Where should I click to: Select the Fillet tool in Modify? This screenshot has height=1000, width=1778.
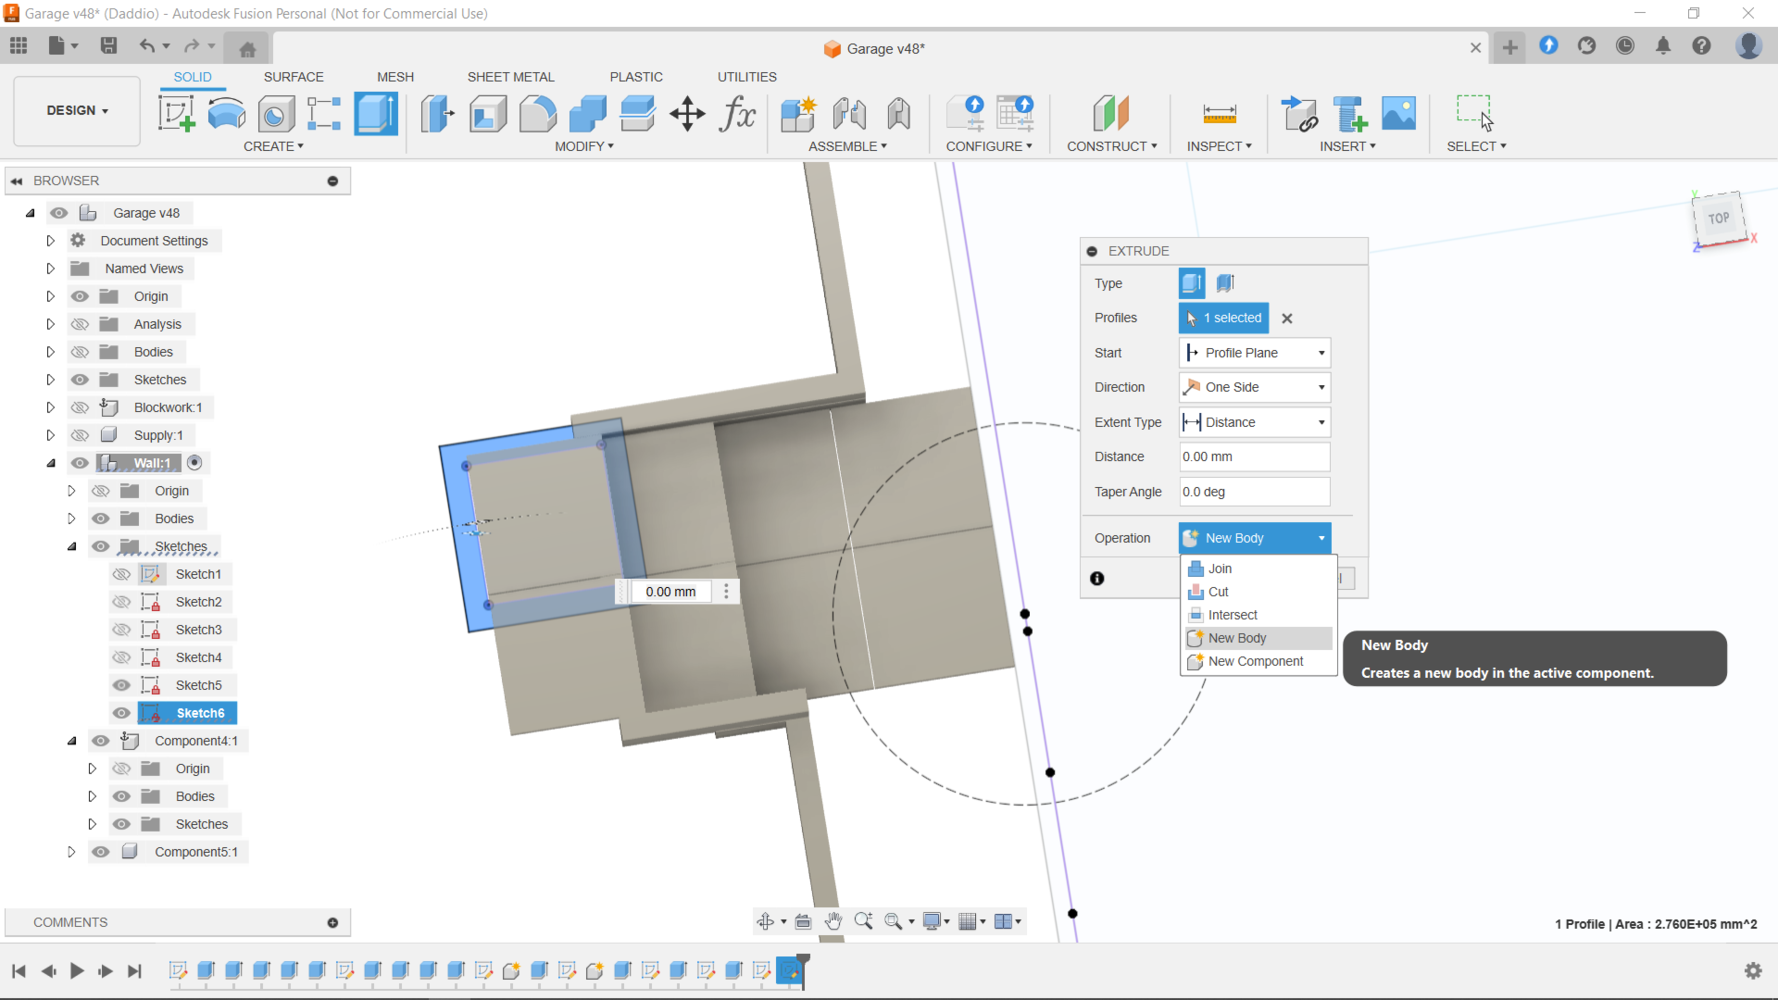(x=537, y=113)
